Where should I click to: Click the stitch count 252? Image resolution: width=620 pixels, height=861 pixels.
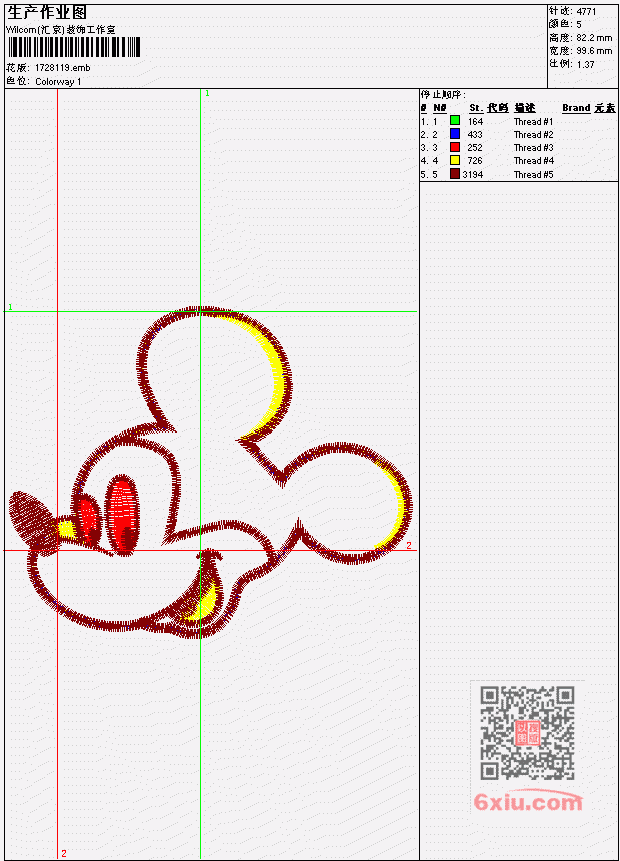(475, 148)
